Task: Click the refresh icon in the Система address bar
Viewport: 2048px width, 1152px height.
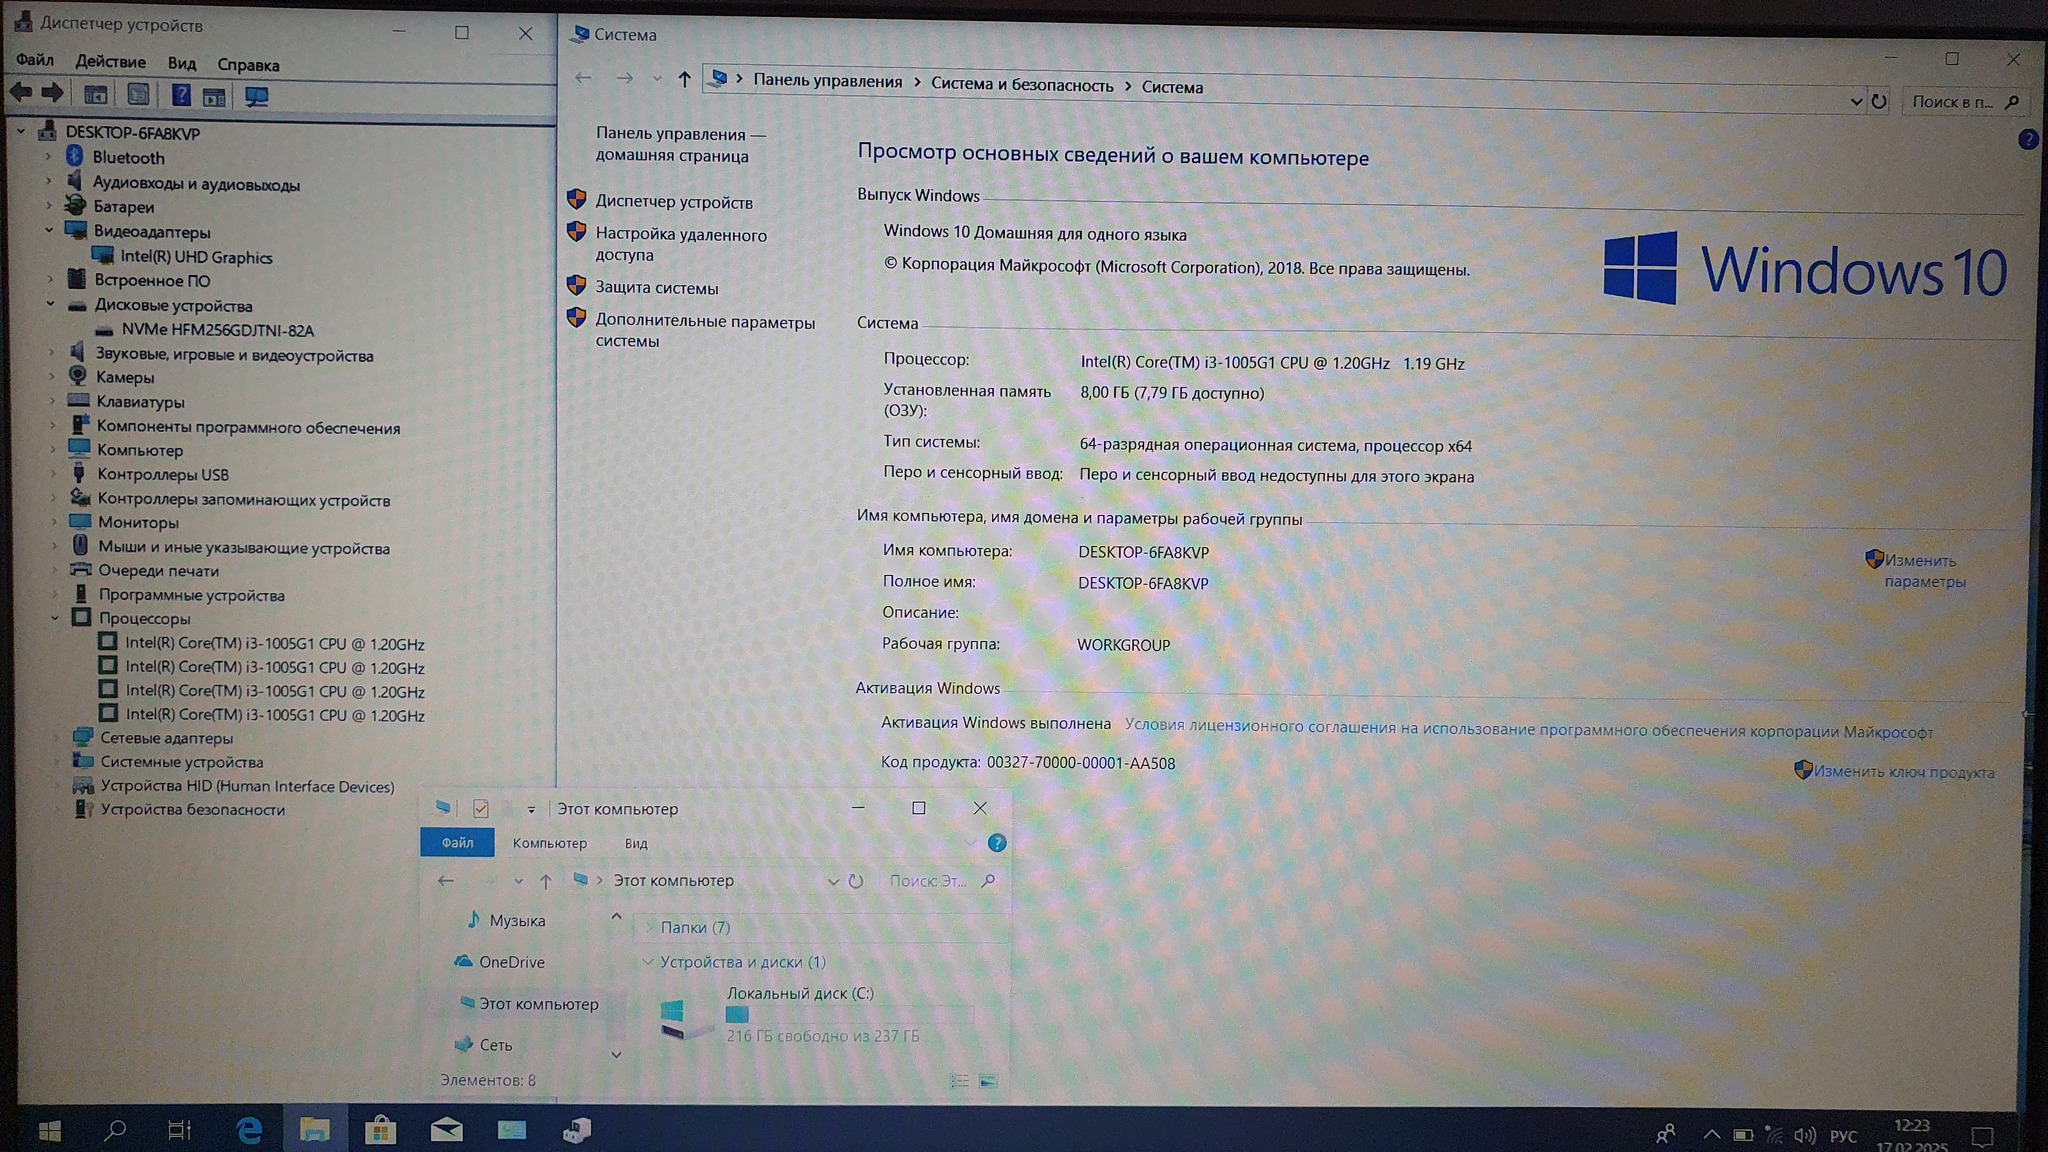Action: point(1879,101)
